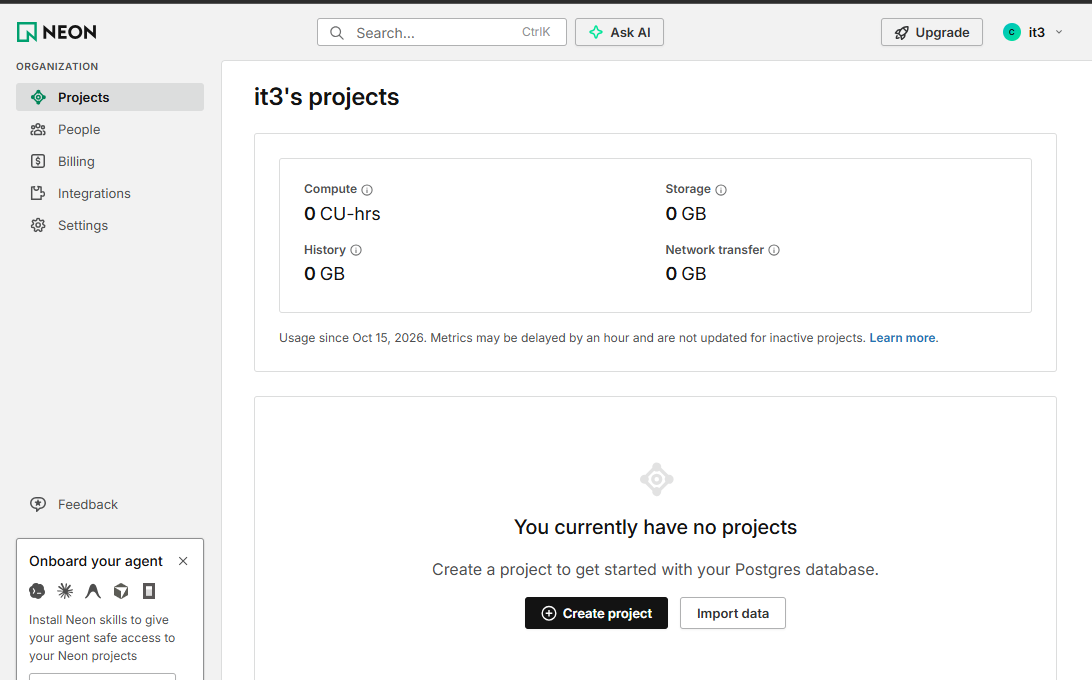Viewport: 1092px width, 680px height.
Task: Open Integrations page
Action: pyautogui.click(x=110, y=193)
